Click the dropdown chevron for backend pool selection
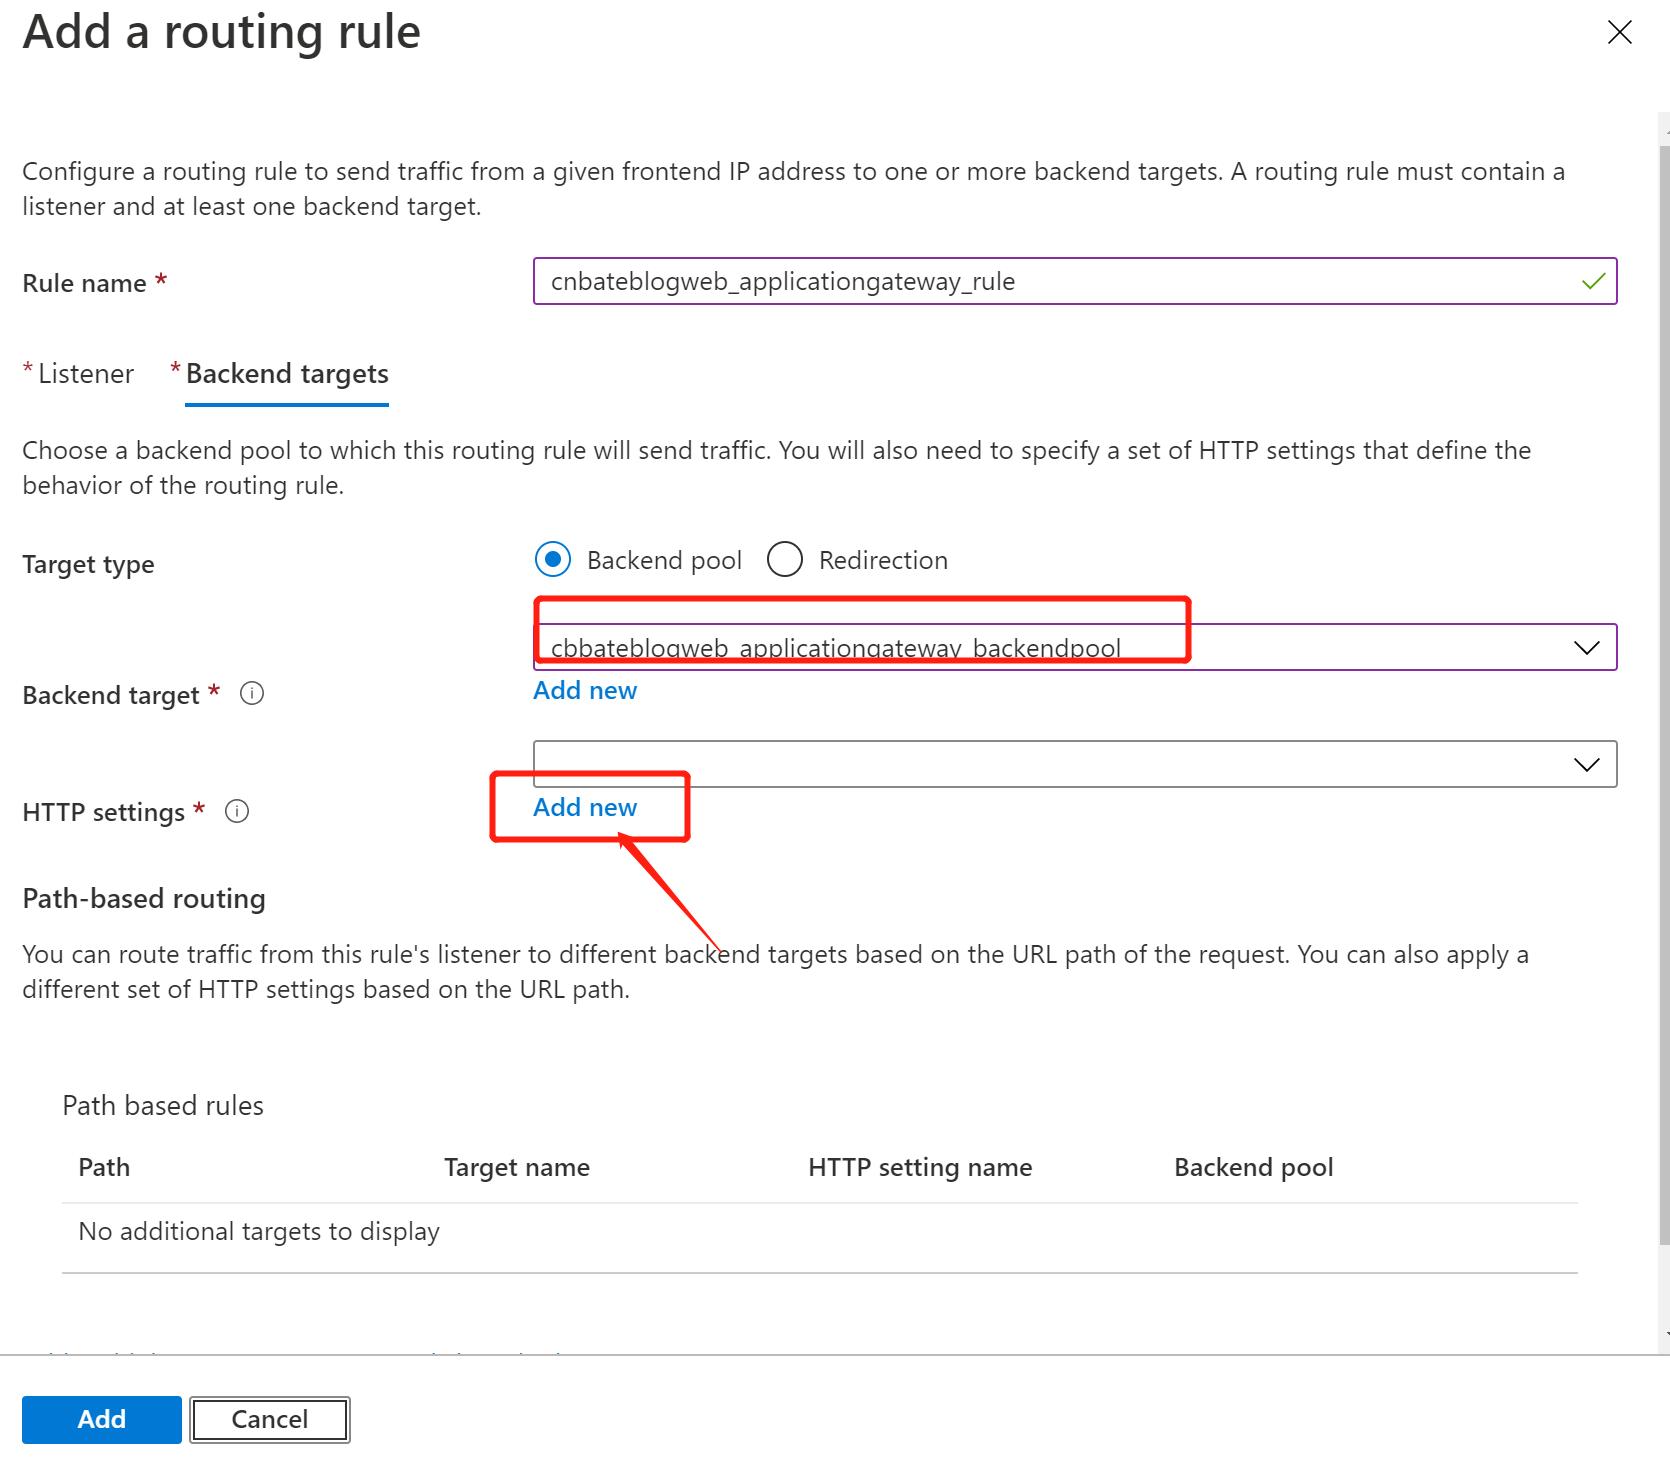Viewport: 1670px width, 1470px height. [x=1586, y=647]
